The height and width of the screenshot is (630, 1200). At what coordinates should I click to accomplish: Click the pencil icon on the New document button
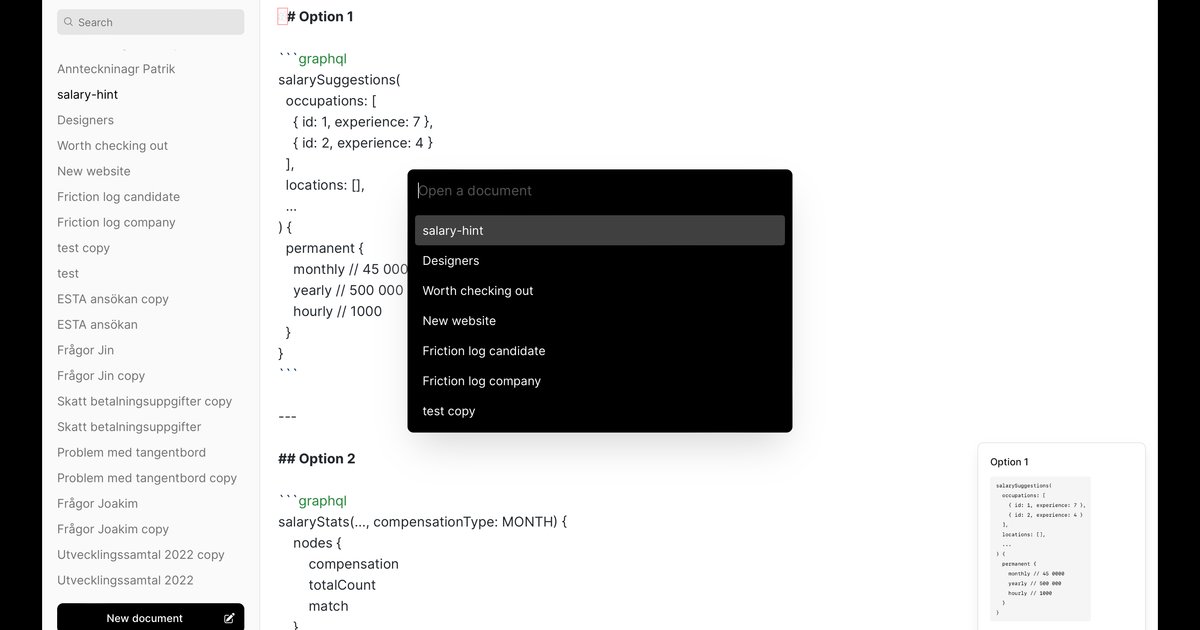click(229, 618)
